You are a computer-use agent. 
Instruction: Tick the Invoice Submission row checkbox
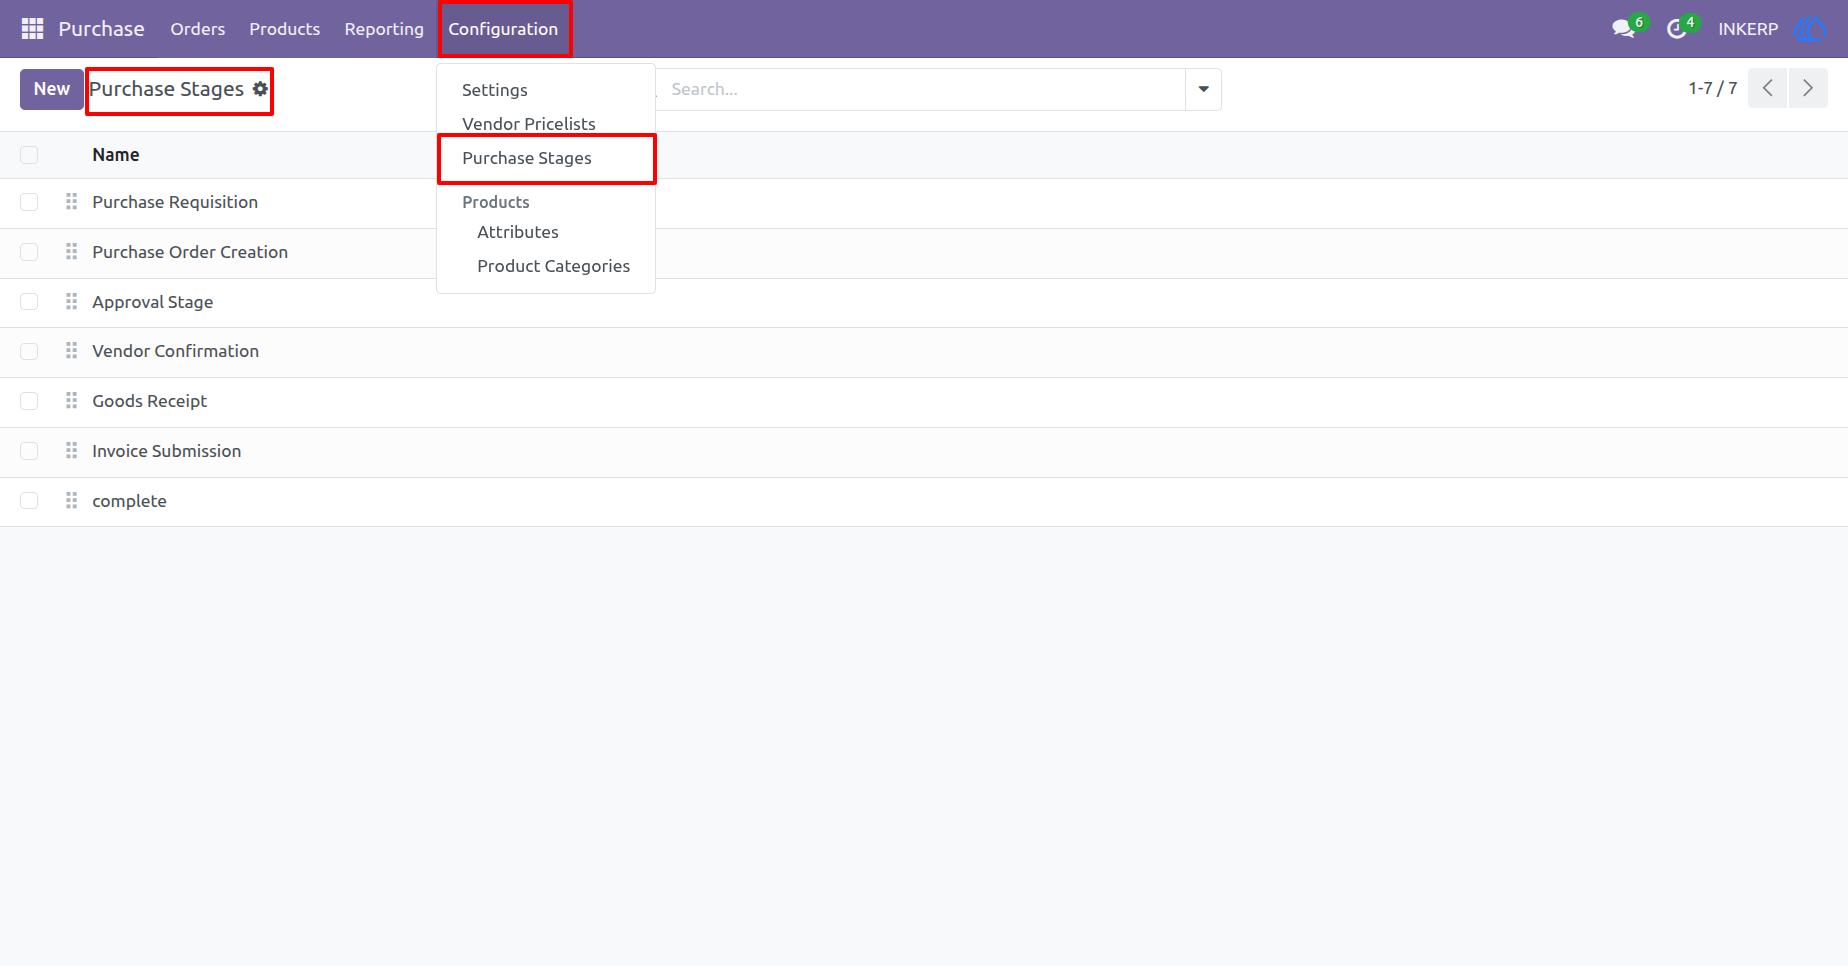pyautogui.click(x=29, y=451)
